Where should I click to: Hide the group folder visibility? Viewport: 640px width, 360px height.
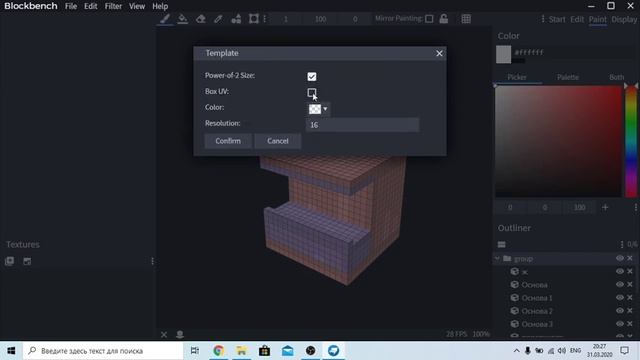[620, 258]
